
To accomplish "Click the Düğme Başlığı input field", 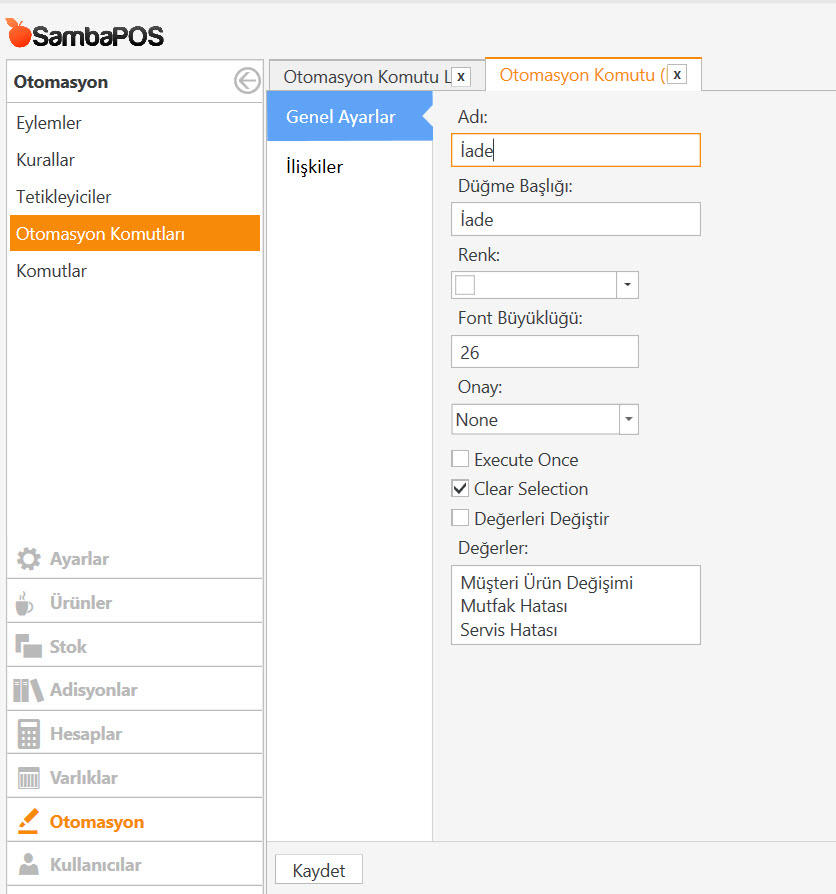I will click(x=575, y=219).
